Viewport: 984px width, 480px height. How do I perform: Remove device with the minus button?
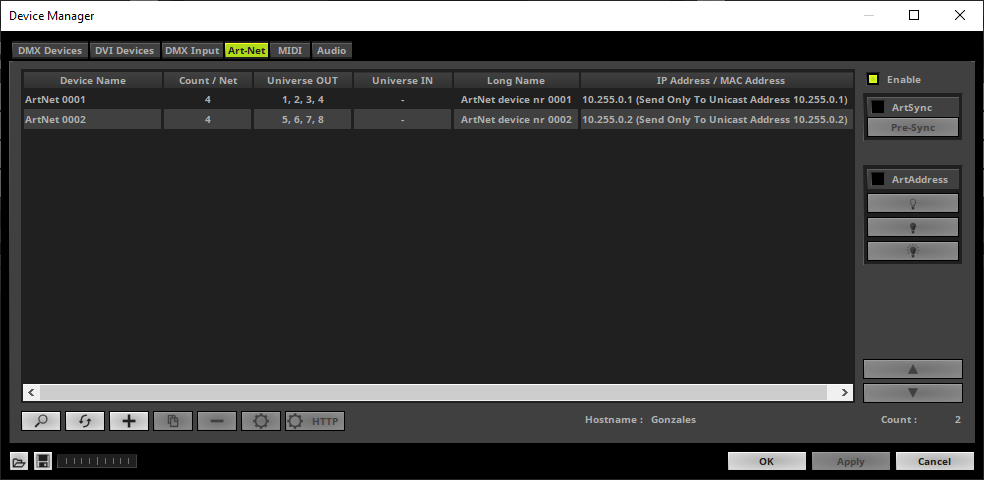[x=217, y=421]
